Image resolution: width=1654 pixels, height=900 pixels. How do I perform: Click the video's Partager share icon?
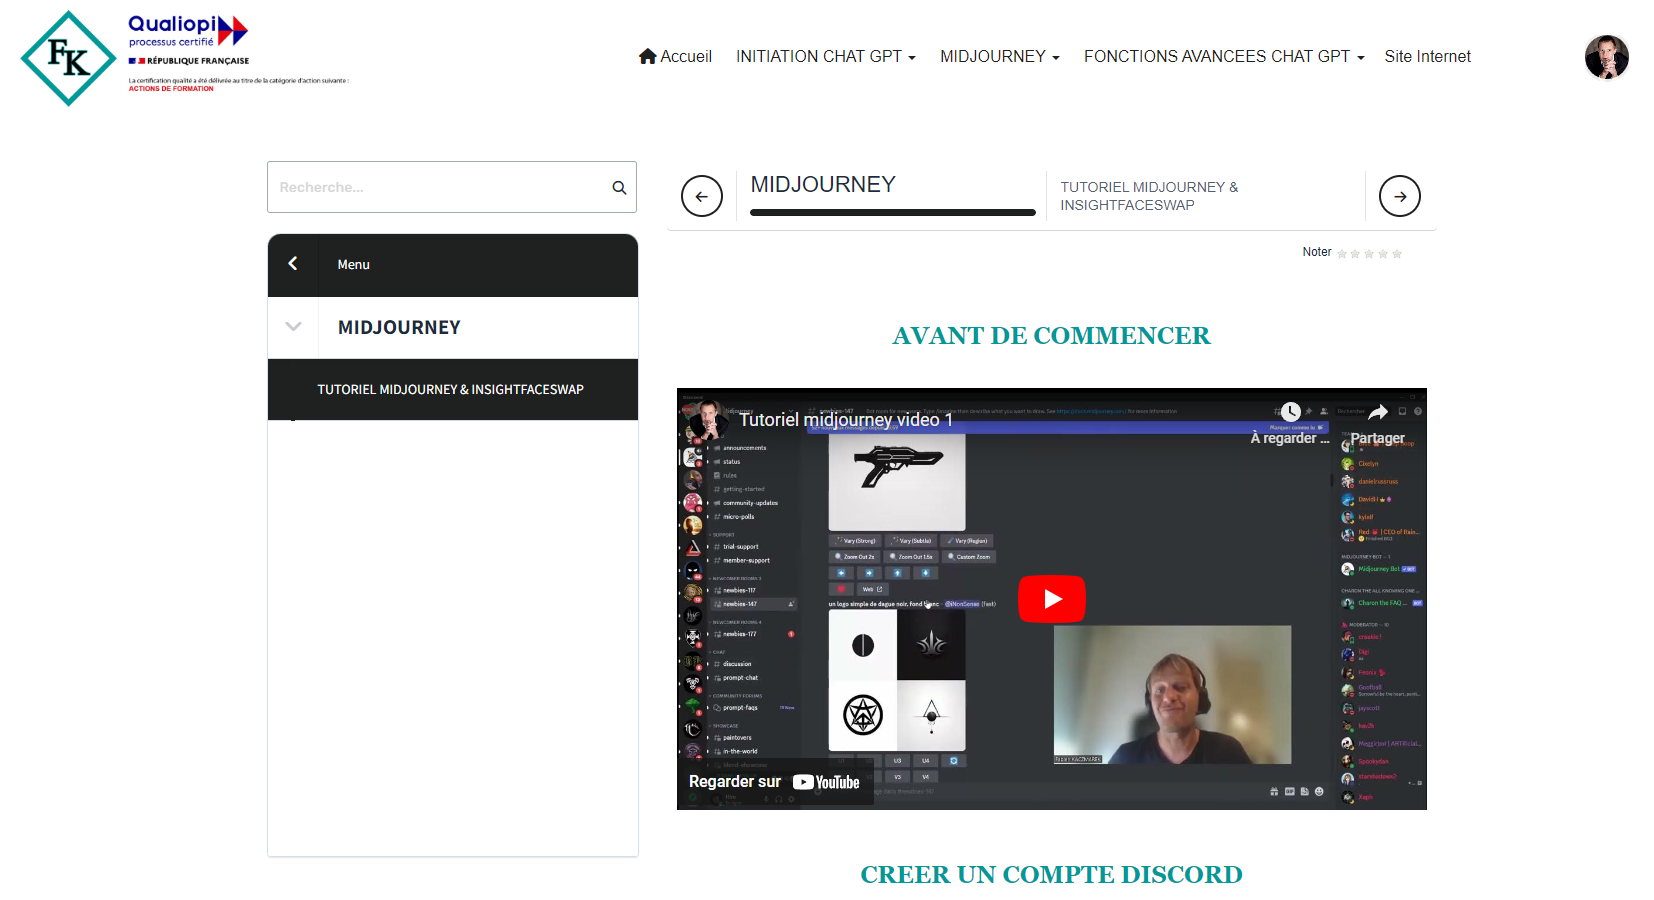pos(1378,413)
